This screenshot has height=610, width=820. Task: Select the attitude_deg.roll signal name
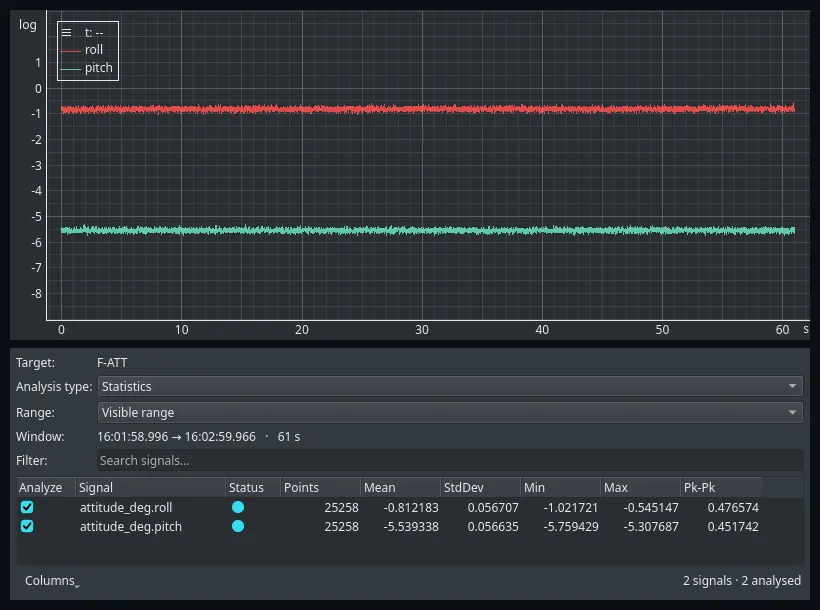(x=126, y=507)
